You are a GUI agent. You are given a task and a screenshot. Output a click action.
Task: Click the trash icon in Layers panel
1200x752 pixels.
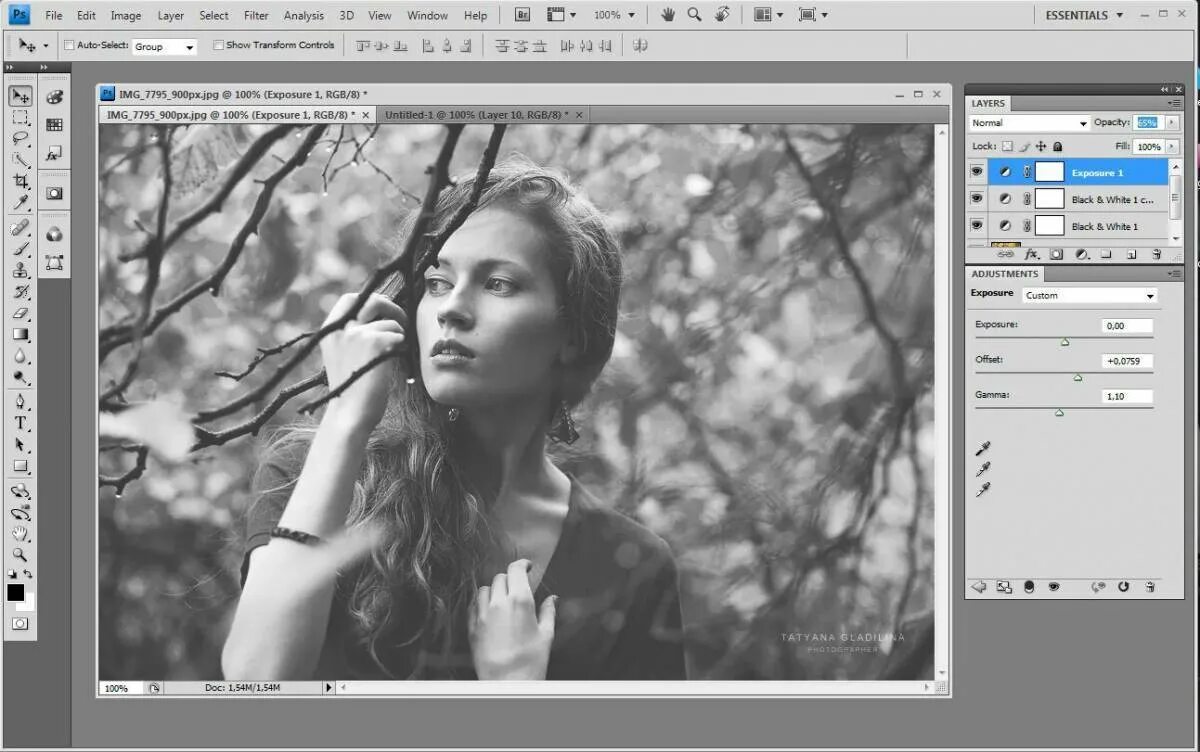(1157, 255)
